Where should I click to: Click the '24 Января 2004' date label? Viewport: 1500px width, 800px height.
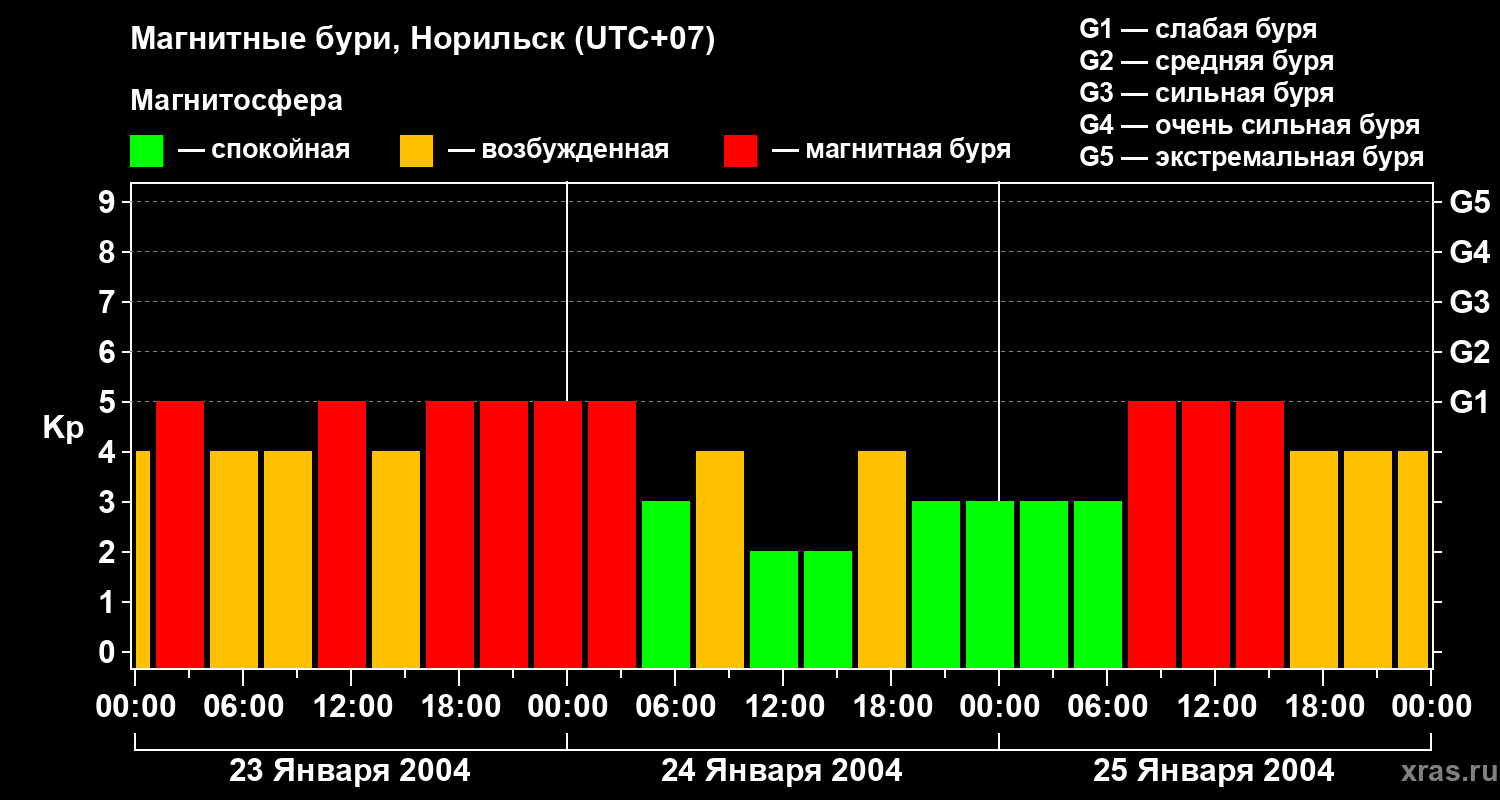click(782, 771)
